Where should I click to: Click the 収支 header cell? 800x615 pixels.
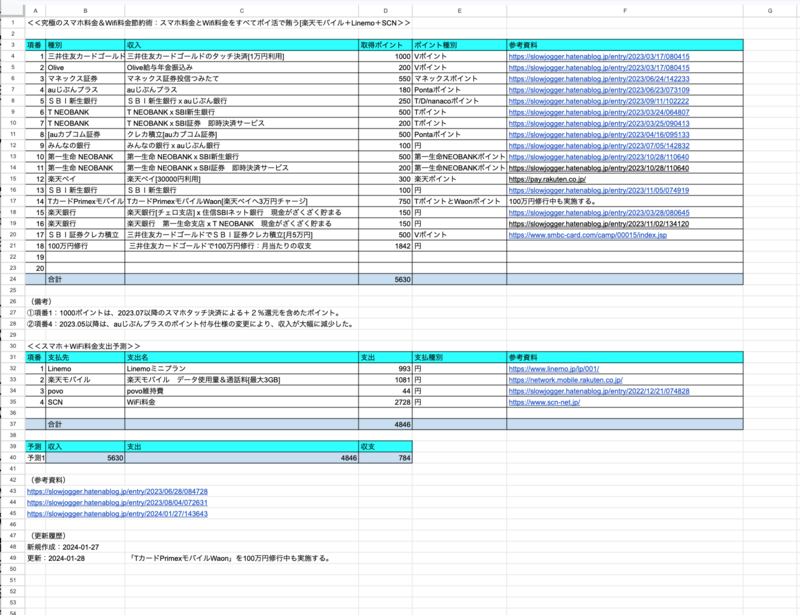(x=385, y=447)
